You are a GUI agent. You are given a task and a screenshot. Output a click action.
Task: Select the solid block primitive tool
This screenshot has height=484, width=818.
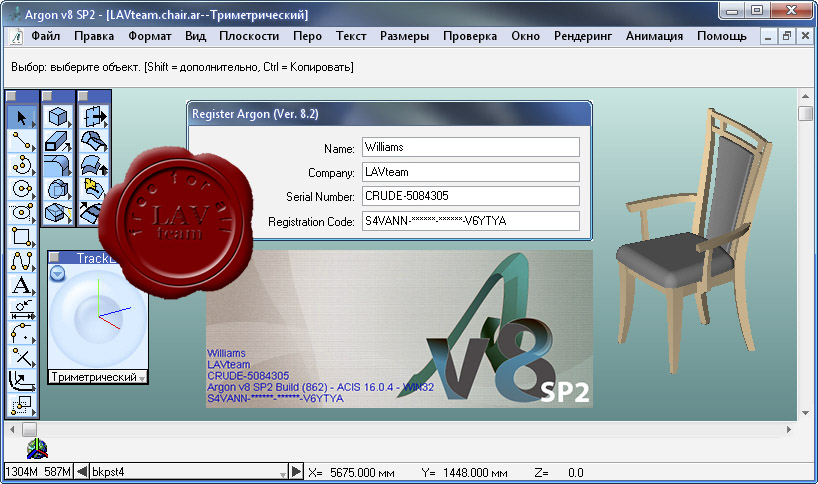57,117
